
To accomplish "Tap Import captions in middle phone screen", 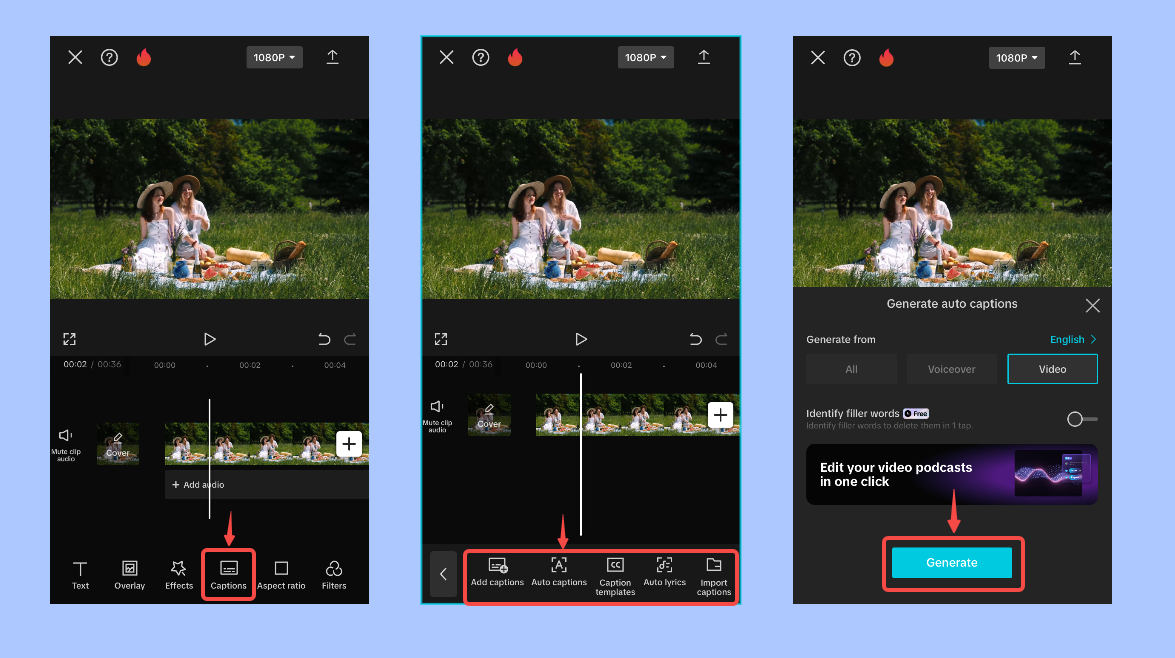I will click(713, 576).
